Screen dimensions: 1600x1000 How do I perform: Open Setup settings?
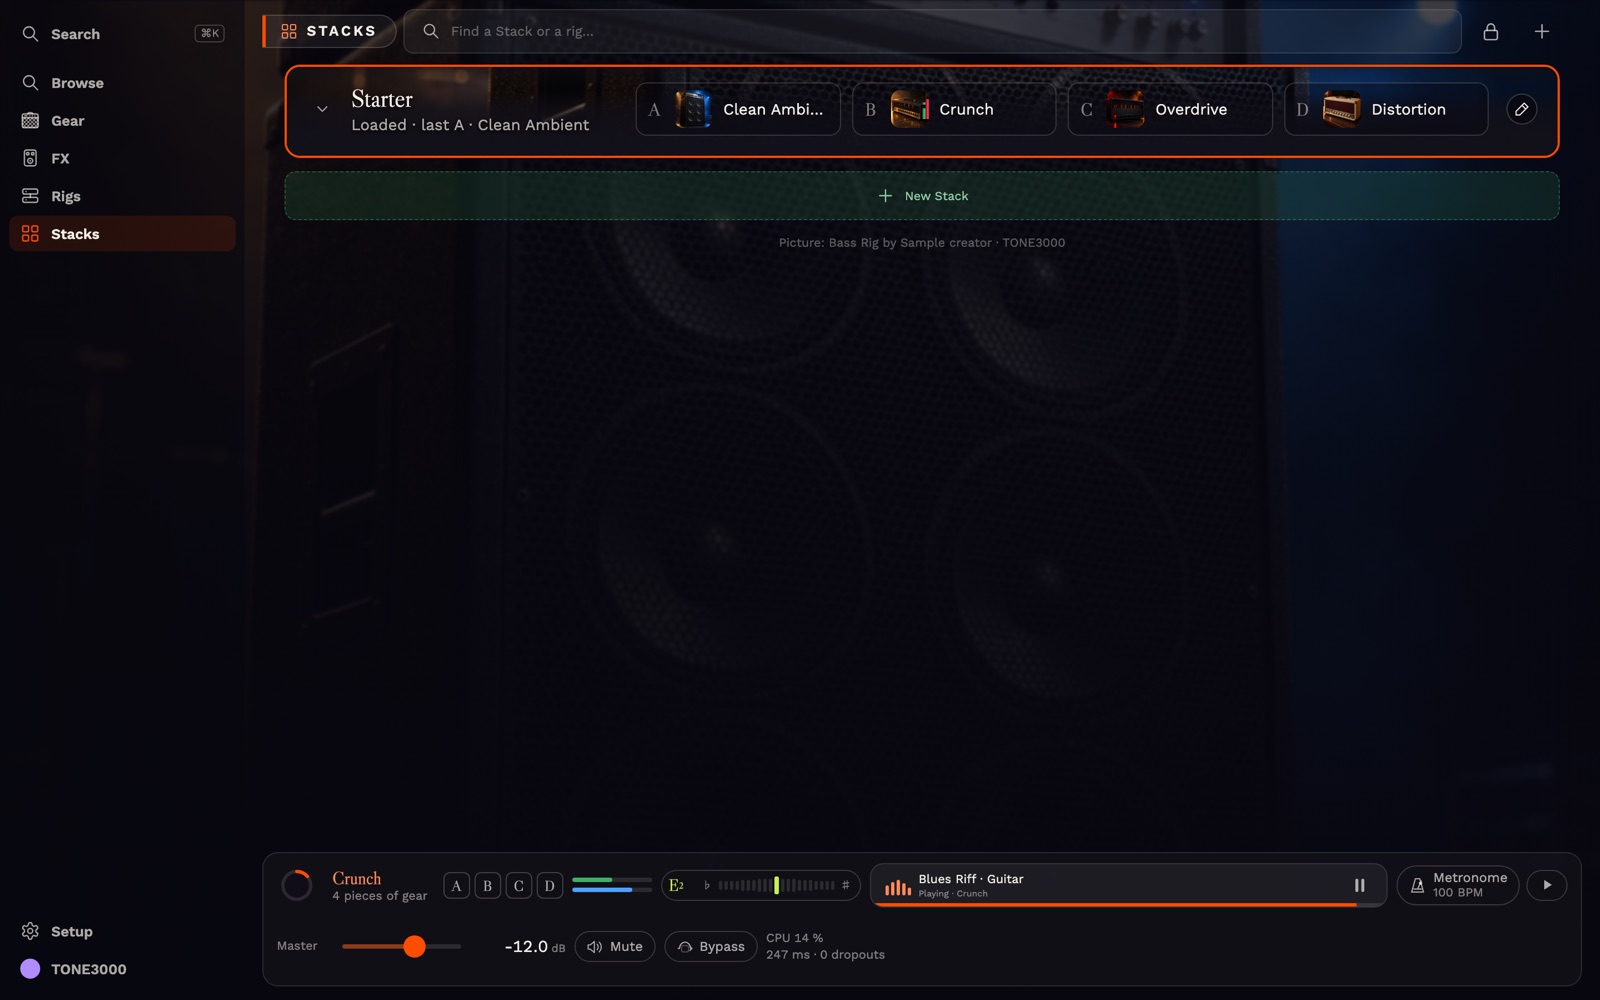[122, 931]
